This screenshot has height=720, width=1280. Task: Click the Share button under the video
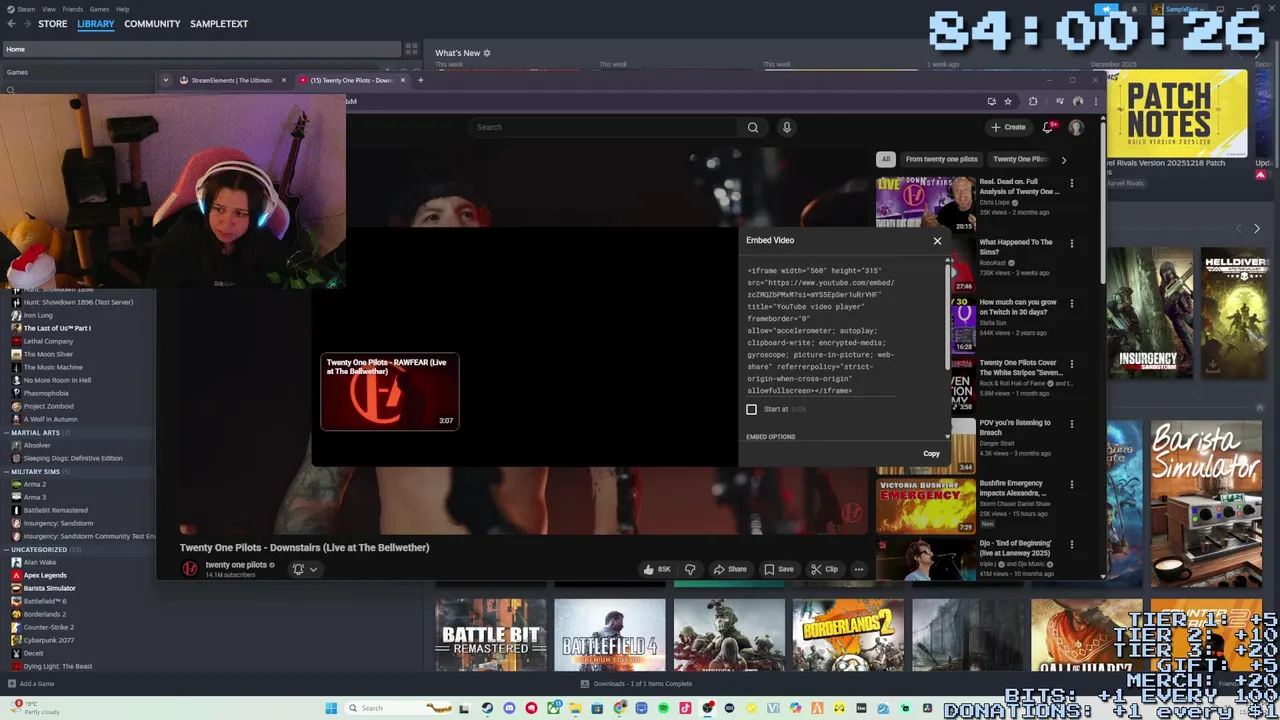point(729,569)
